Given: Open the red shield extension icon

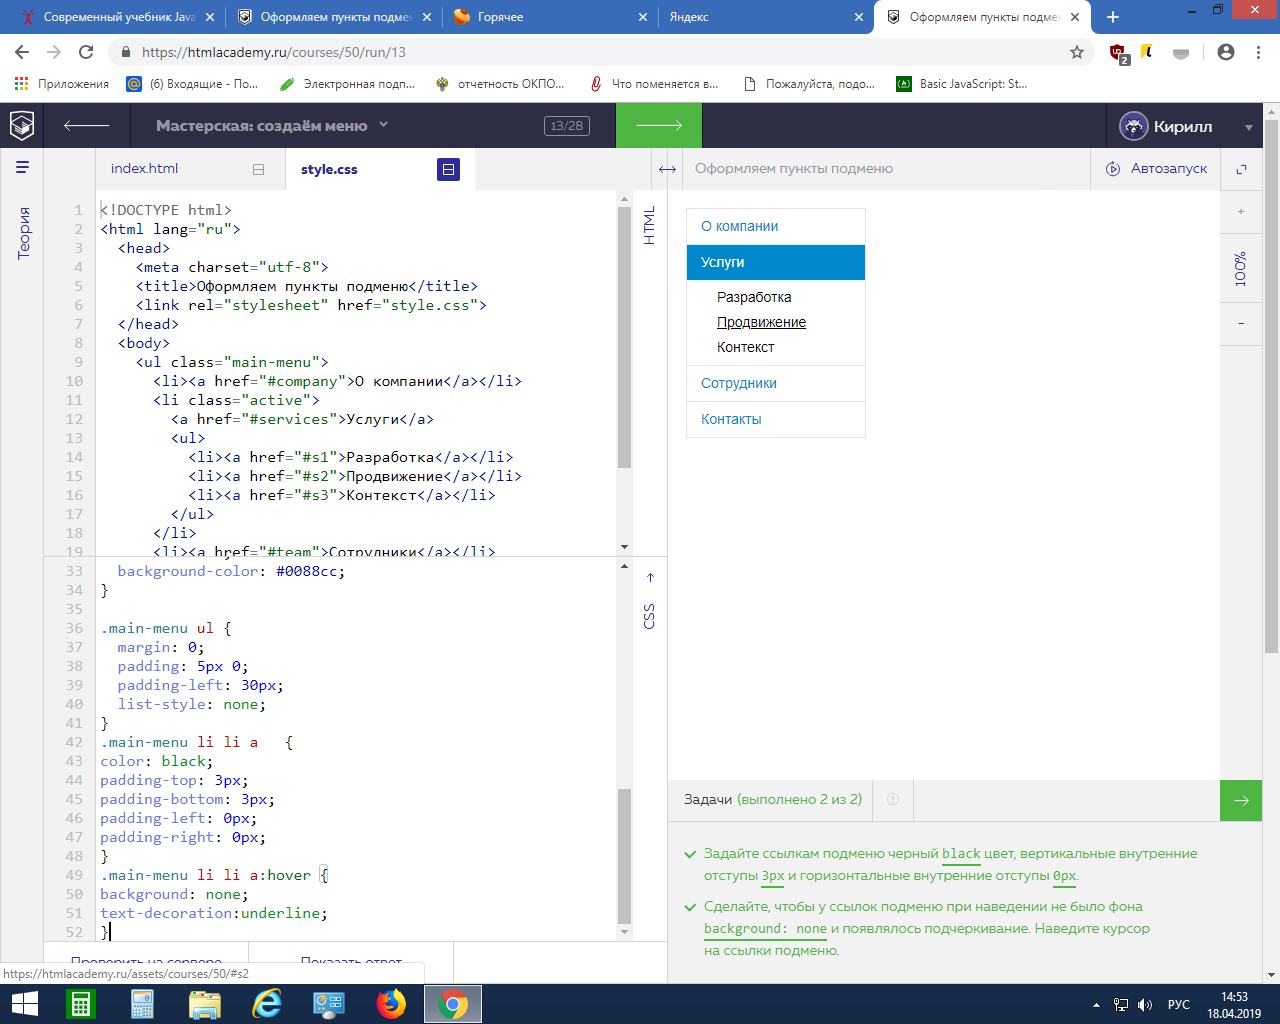Looking at the screenshot, I should click(1119, 53).
